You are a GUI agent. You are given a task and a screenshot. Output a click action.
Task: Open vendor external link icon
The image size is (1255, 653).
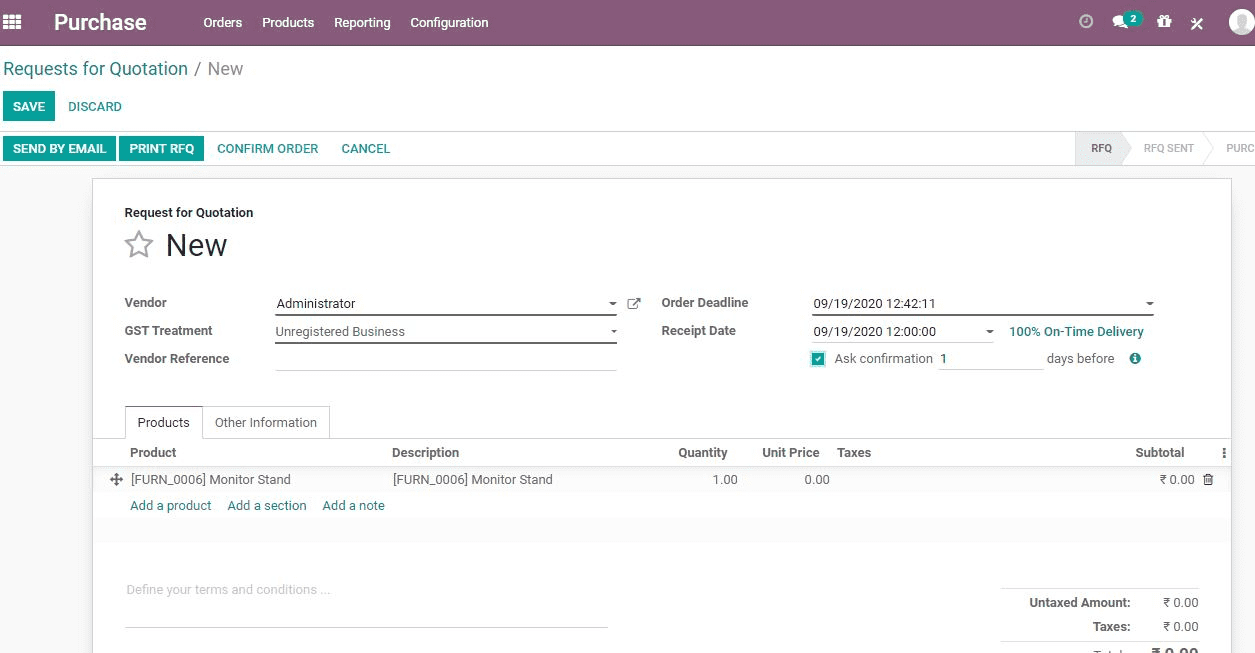pyautogui.click(x=633, y=303)
